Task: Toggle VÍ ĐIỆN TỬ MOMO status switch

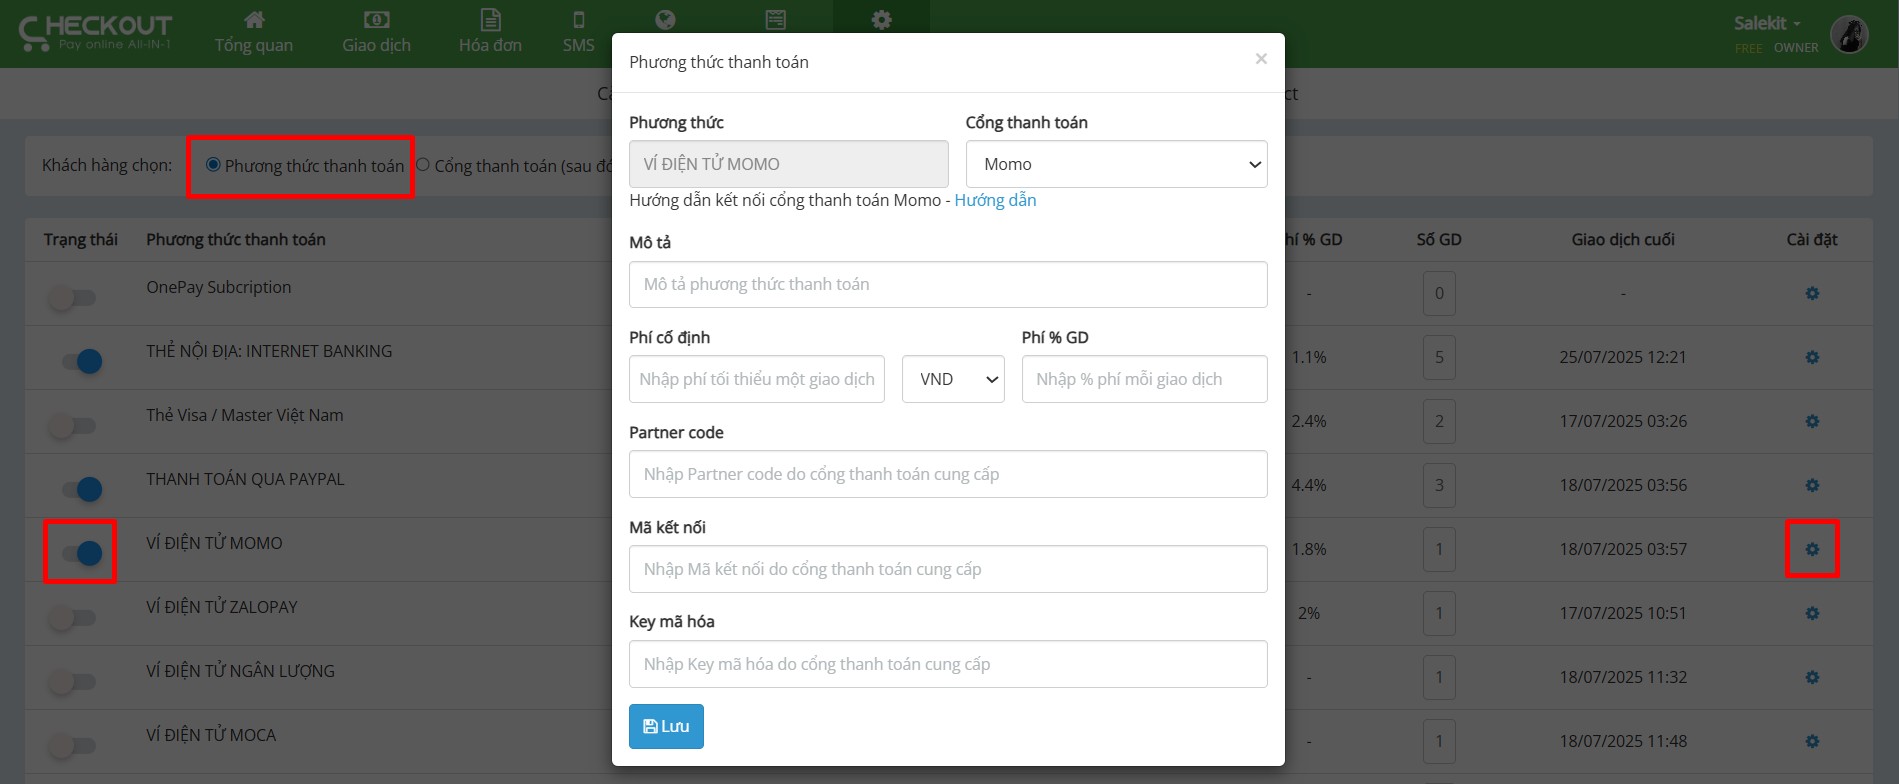Action: pyautogui.click(x=80, y=553)
